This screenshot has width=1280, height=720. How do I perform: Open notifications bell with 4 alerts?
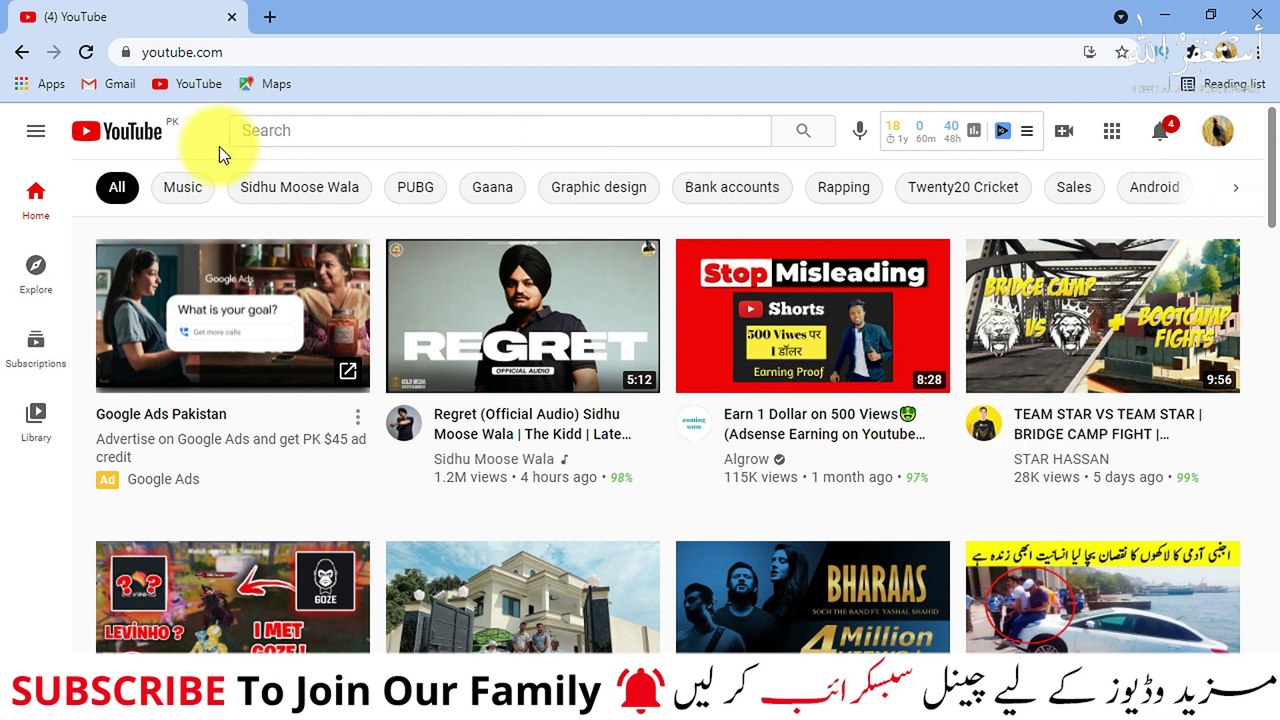[1160, 131]
